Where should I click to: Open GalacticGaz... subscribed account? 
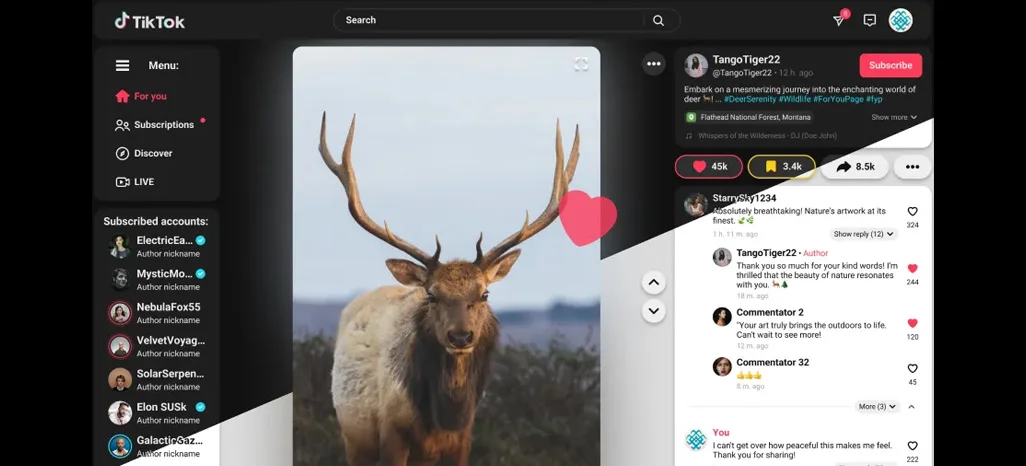pos(157,446)
